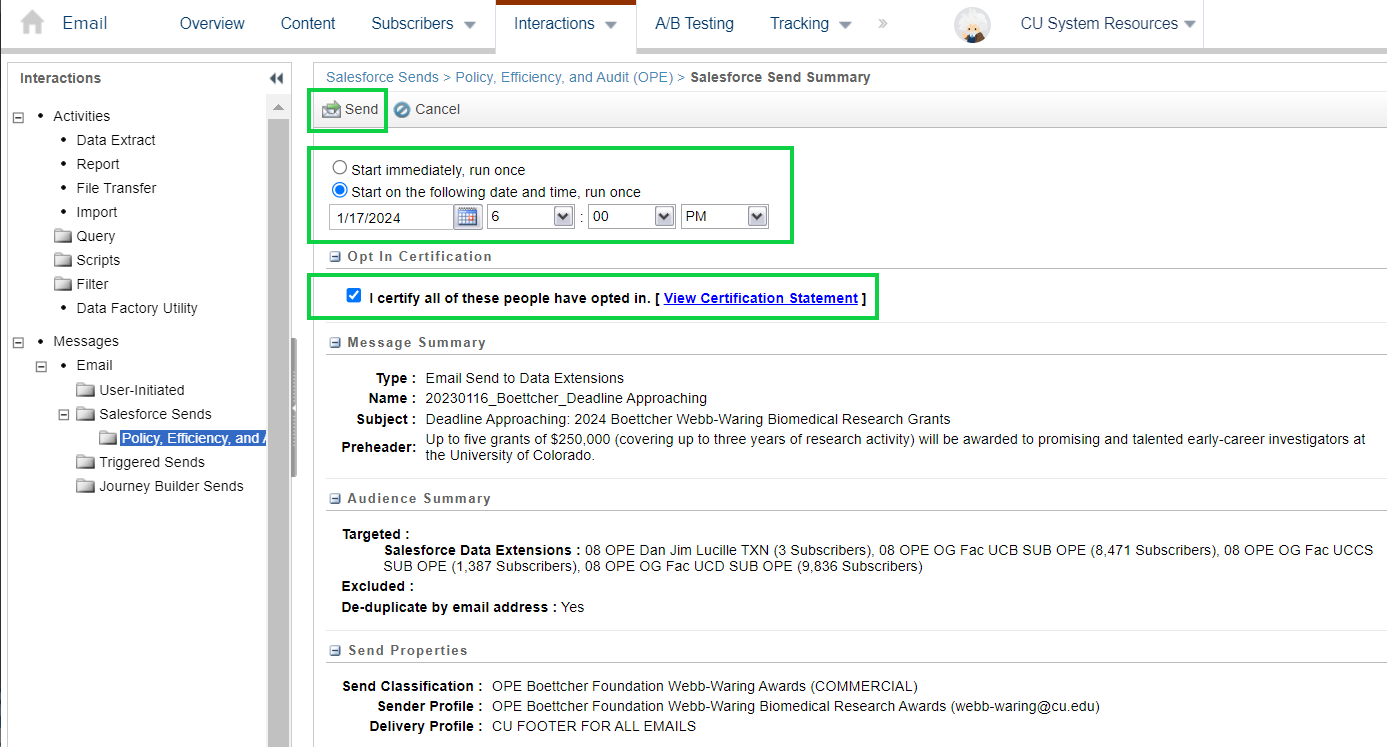
Task: Open the Einstein avatar icon
Action: coord(972,24)
